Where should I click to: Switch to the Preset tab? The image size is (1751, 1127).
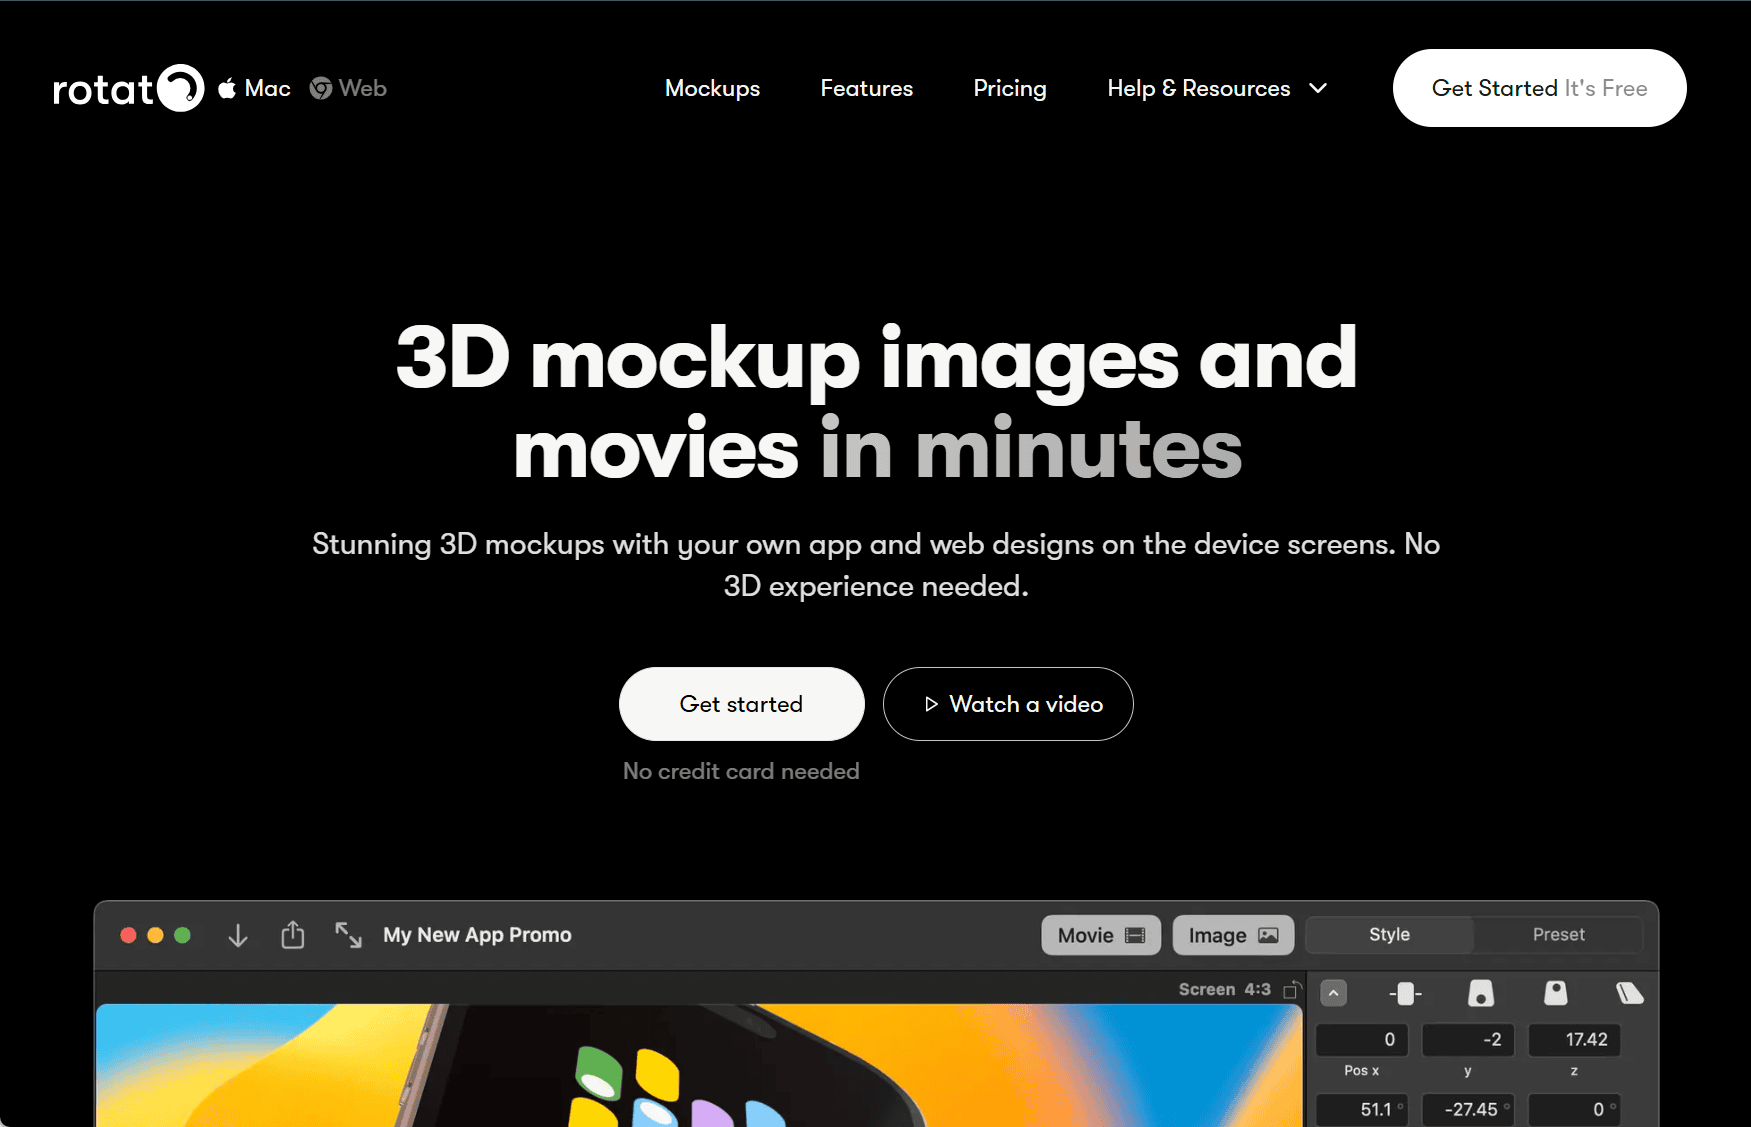pos(1558,935)
